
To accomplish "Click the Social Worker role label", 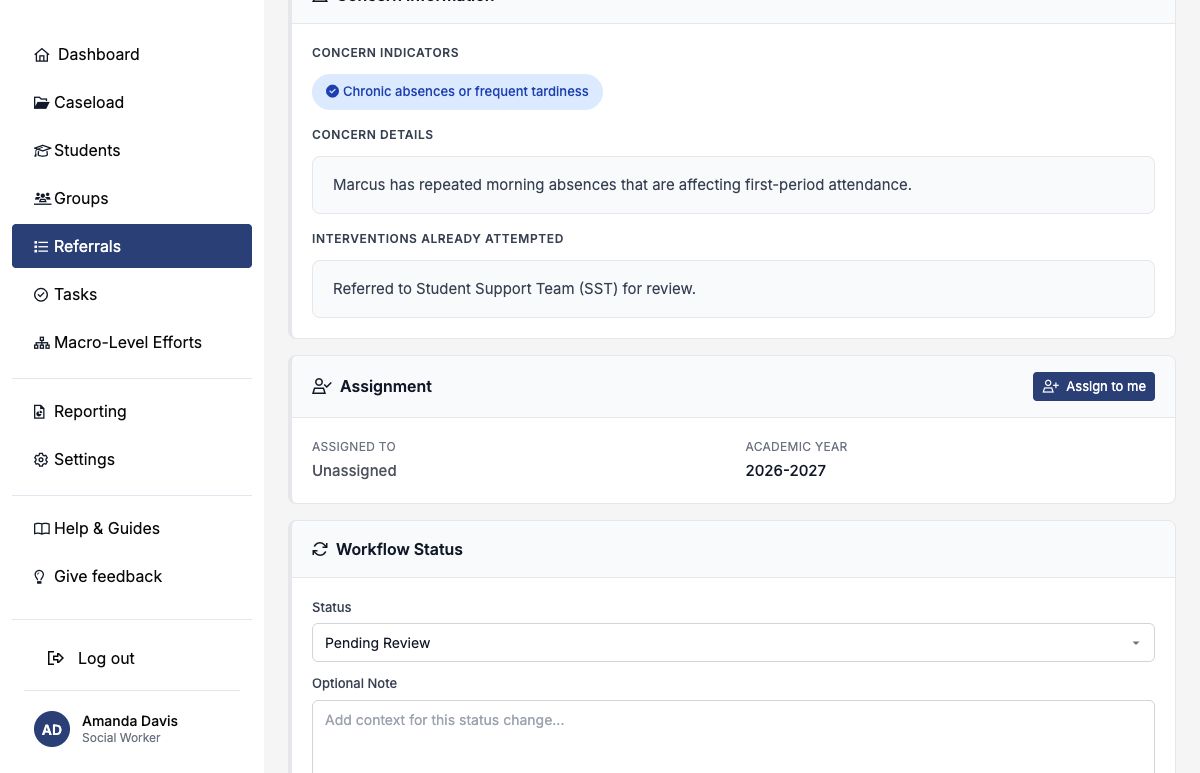I will pyautogui.click(x=121, y=738).
